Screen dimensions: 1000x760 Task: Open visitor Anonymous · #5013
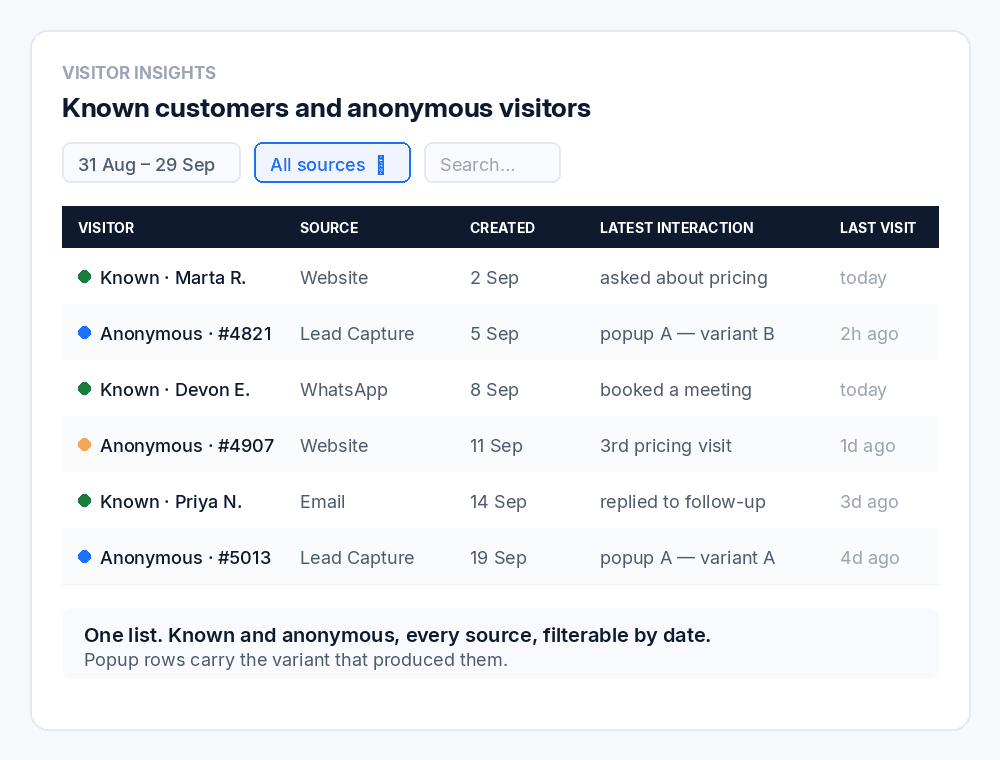tap(185, 559)
